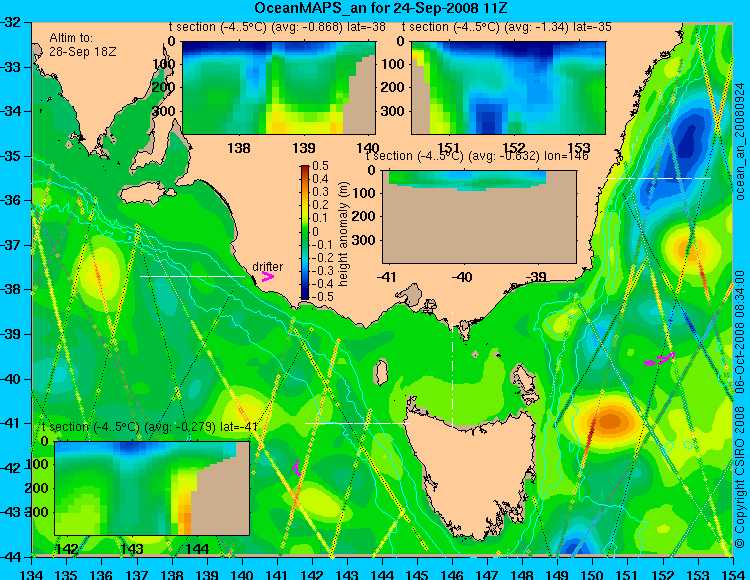This screenshot has width=750, height=580.
Task: Click the title 'OceanMAPS_an for 24-Sep-2008 11Z'
Action: pos(381,8)
